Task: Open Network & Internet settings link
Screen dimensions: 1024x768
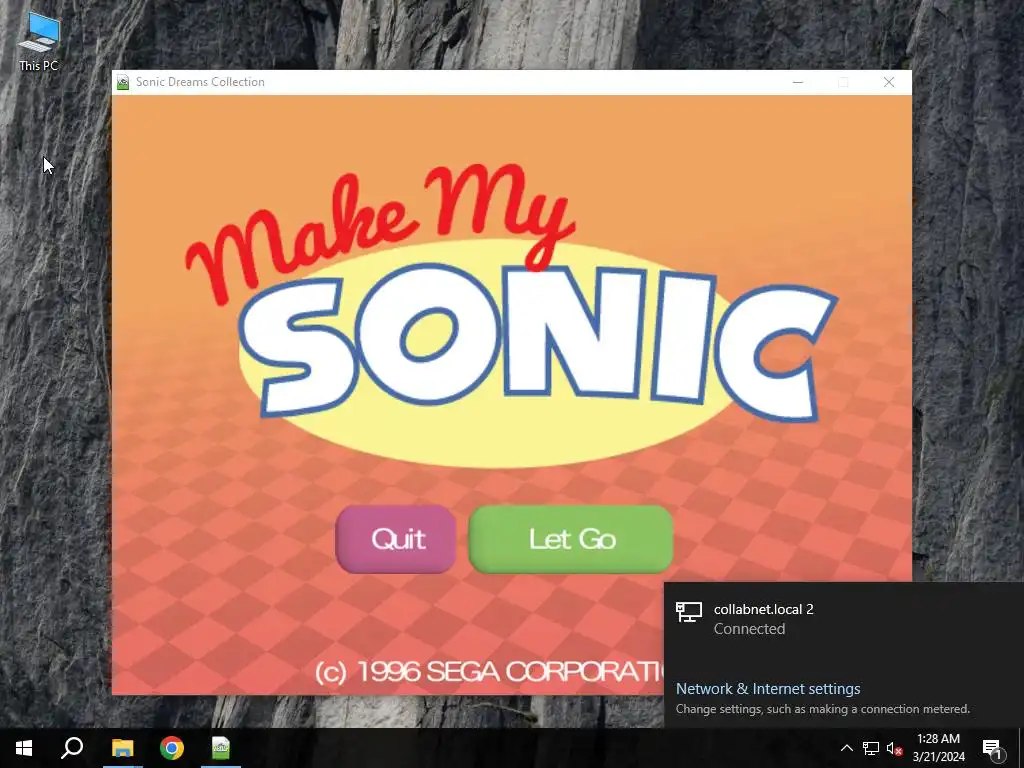Action: (767, 688)
